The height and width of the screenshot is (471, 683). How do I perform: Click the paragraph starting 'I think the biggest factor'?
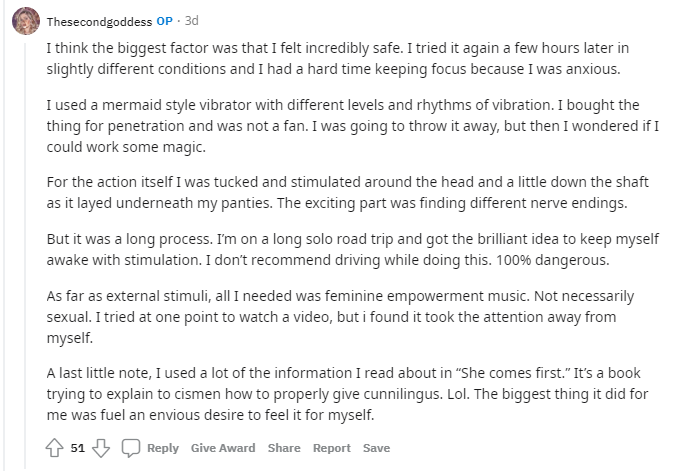click(338, 58)
